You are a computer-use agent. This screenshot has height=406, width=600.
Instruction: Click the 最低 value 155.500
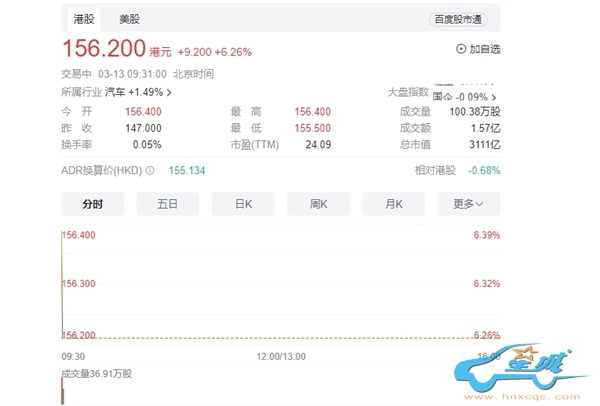(x=312, y=128)
